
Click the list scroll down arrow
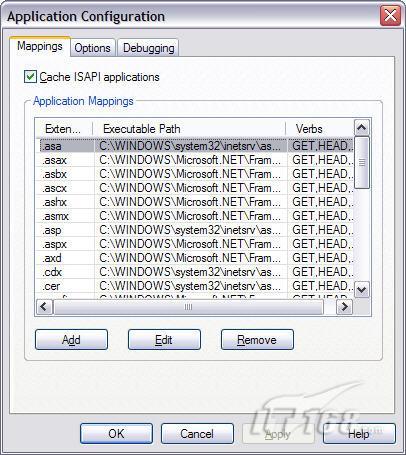point(362,289)
